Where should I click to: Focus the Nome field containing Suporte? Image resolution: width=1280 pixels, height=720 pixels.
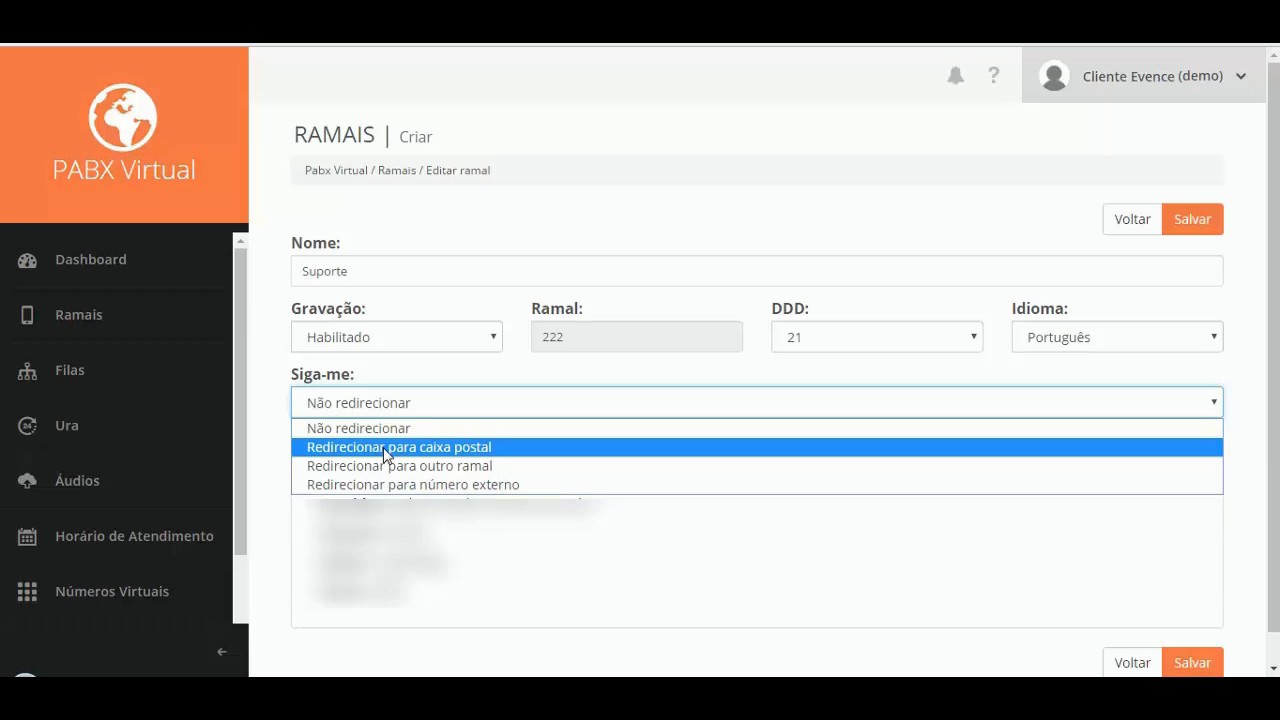pos(757,271)
